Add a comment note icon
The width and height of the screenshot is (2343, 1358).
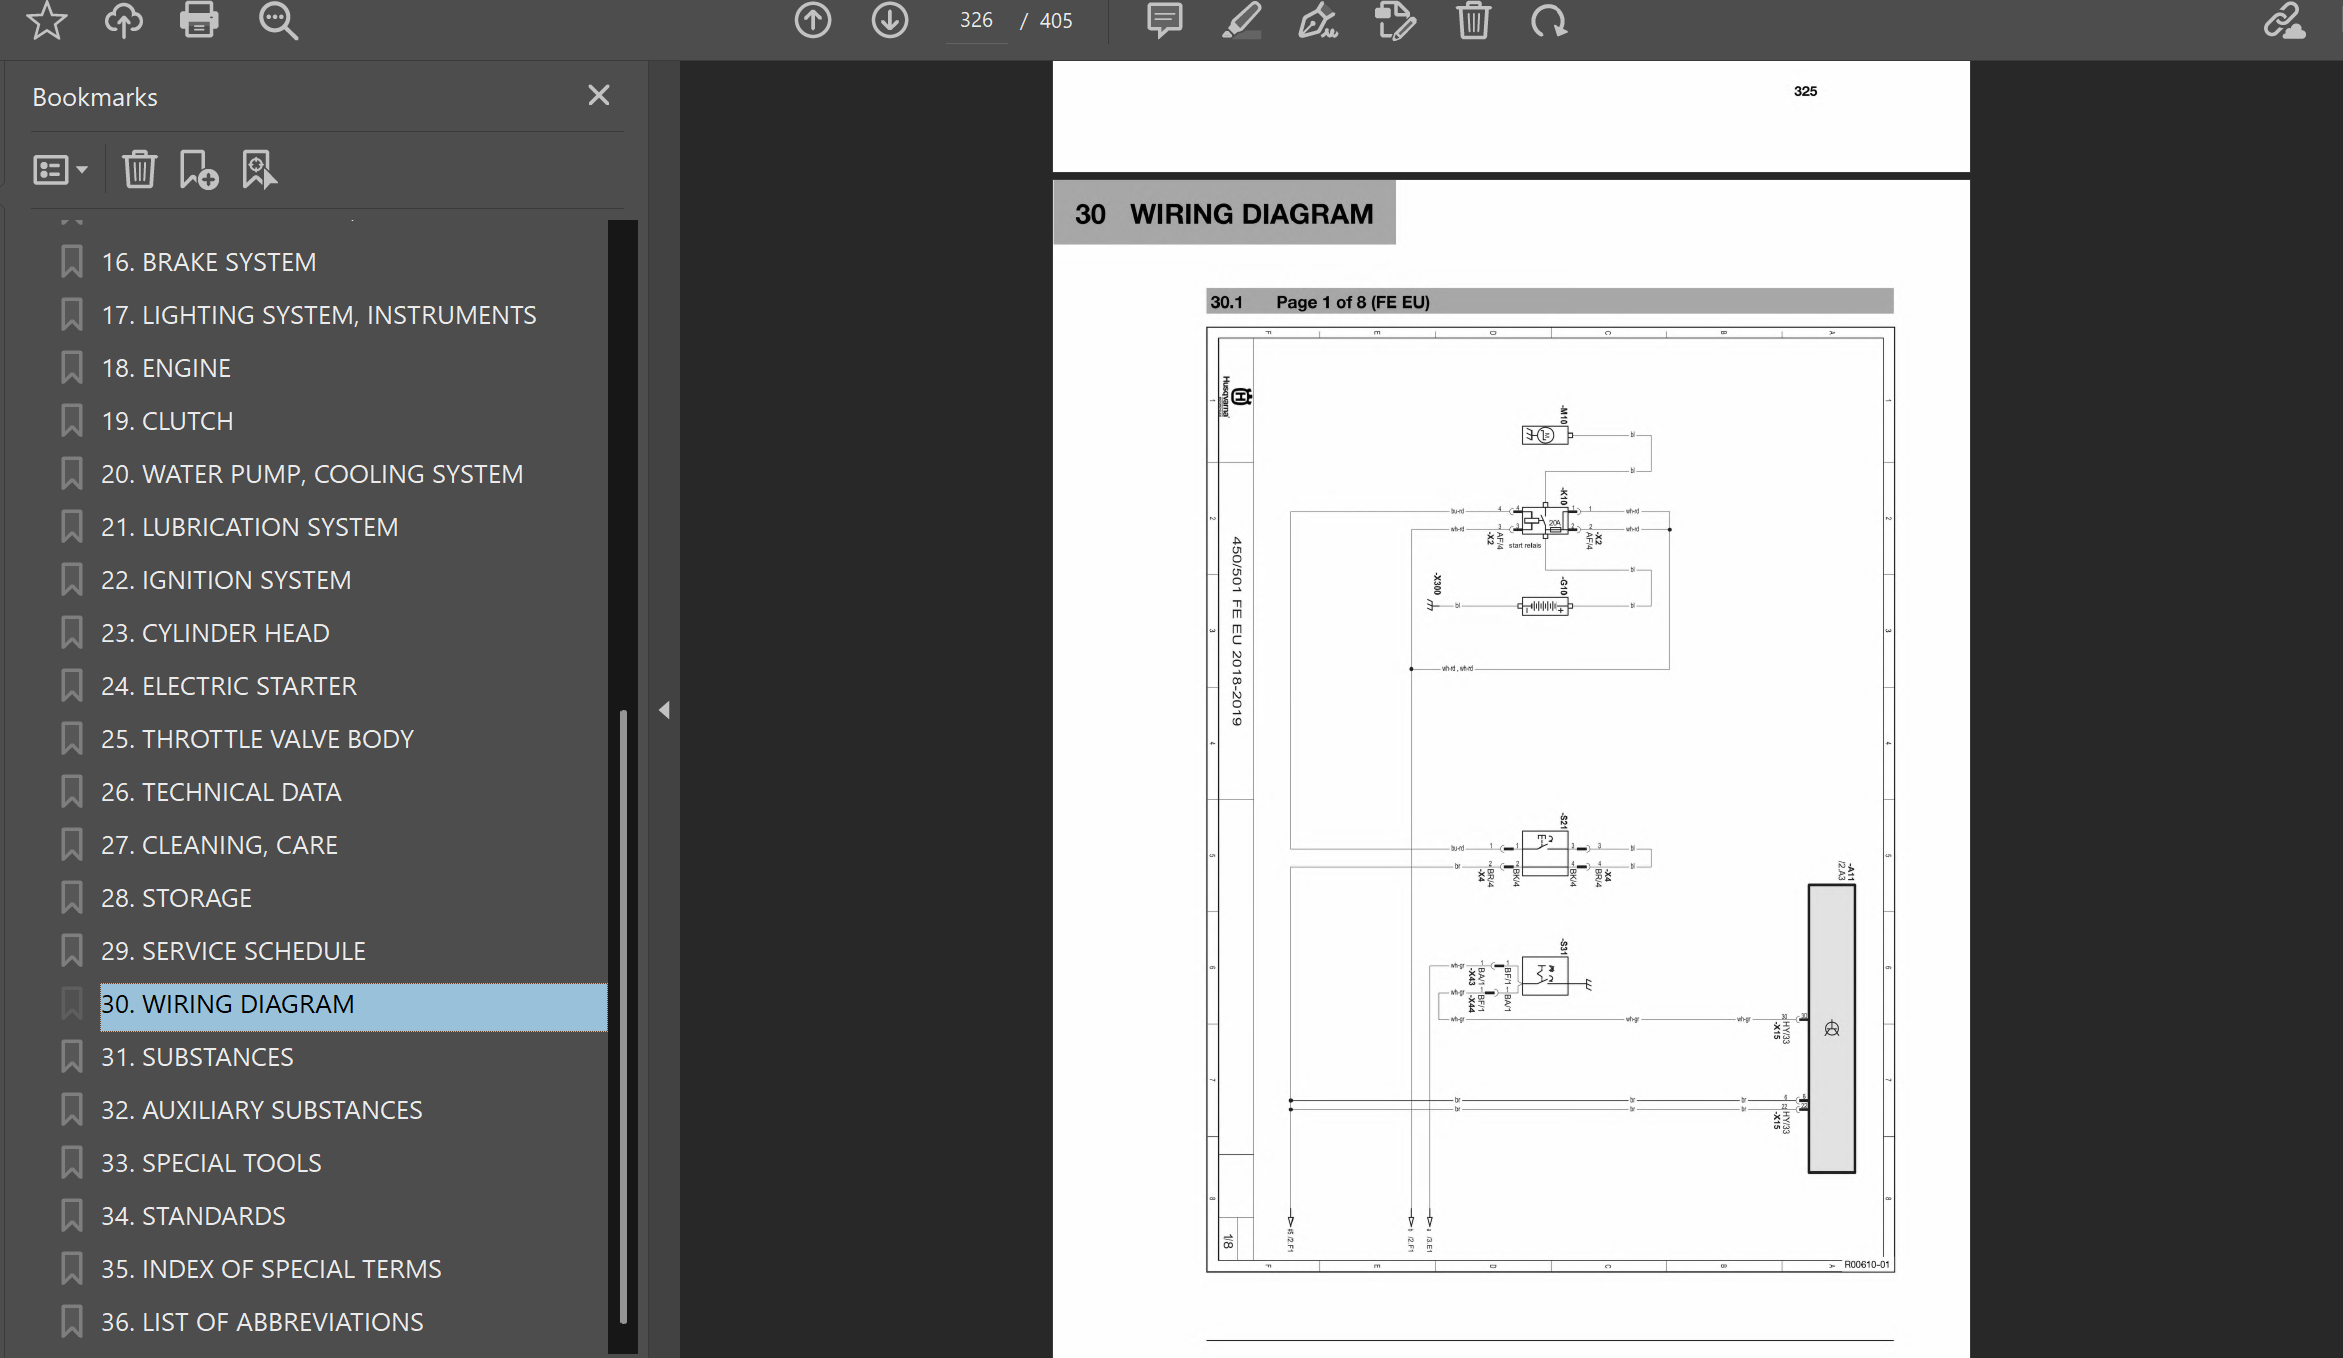point(1164,20)
